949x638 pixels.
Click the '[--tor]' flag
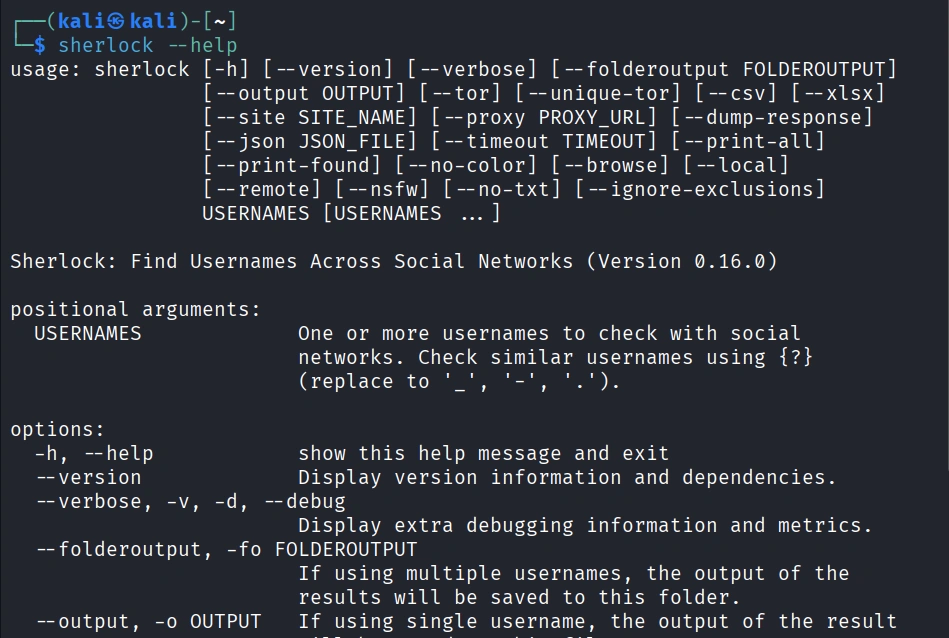[x=460, y=94]
